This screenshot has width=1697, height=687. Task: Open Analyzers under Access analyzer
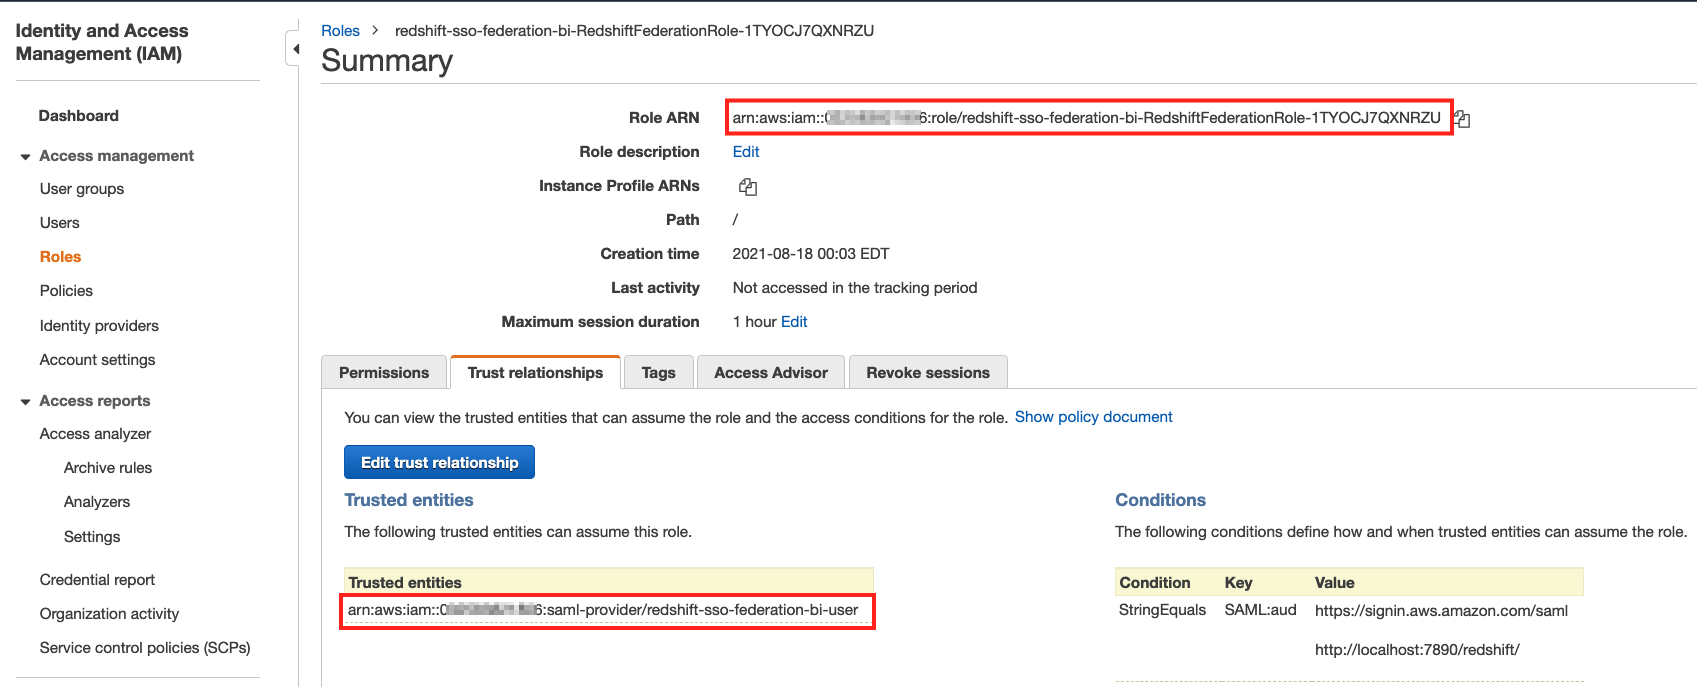(x=97, y=502)
